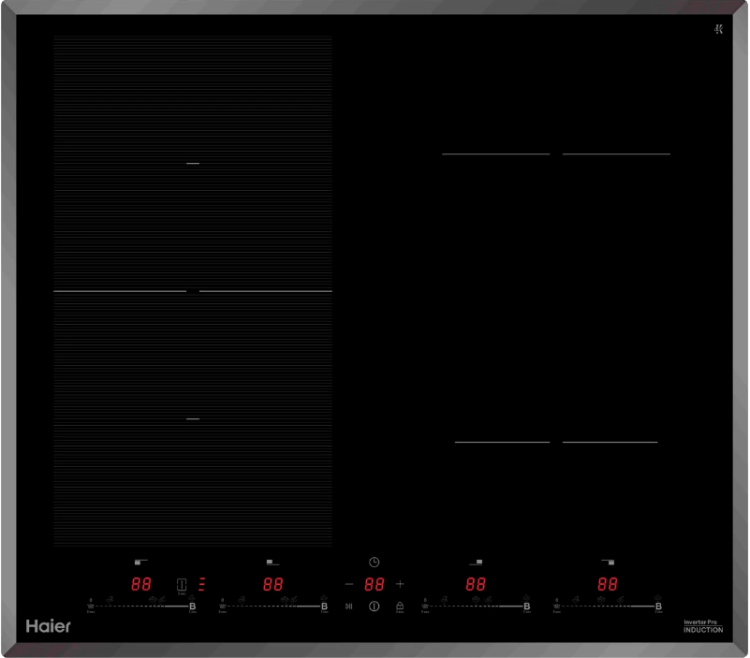
Task: Tap the pause icon
Action: click(348, 606)
